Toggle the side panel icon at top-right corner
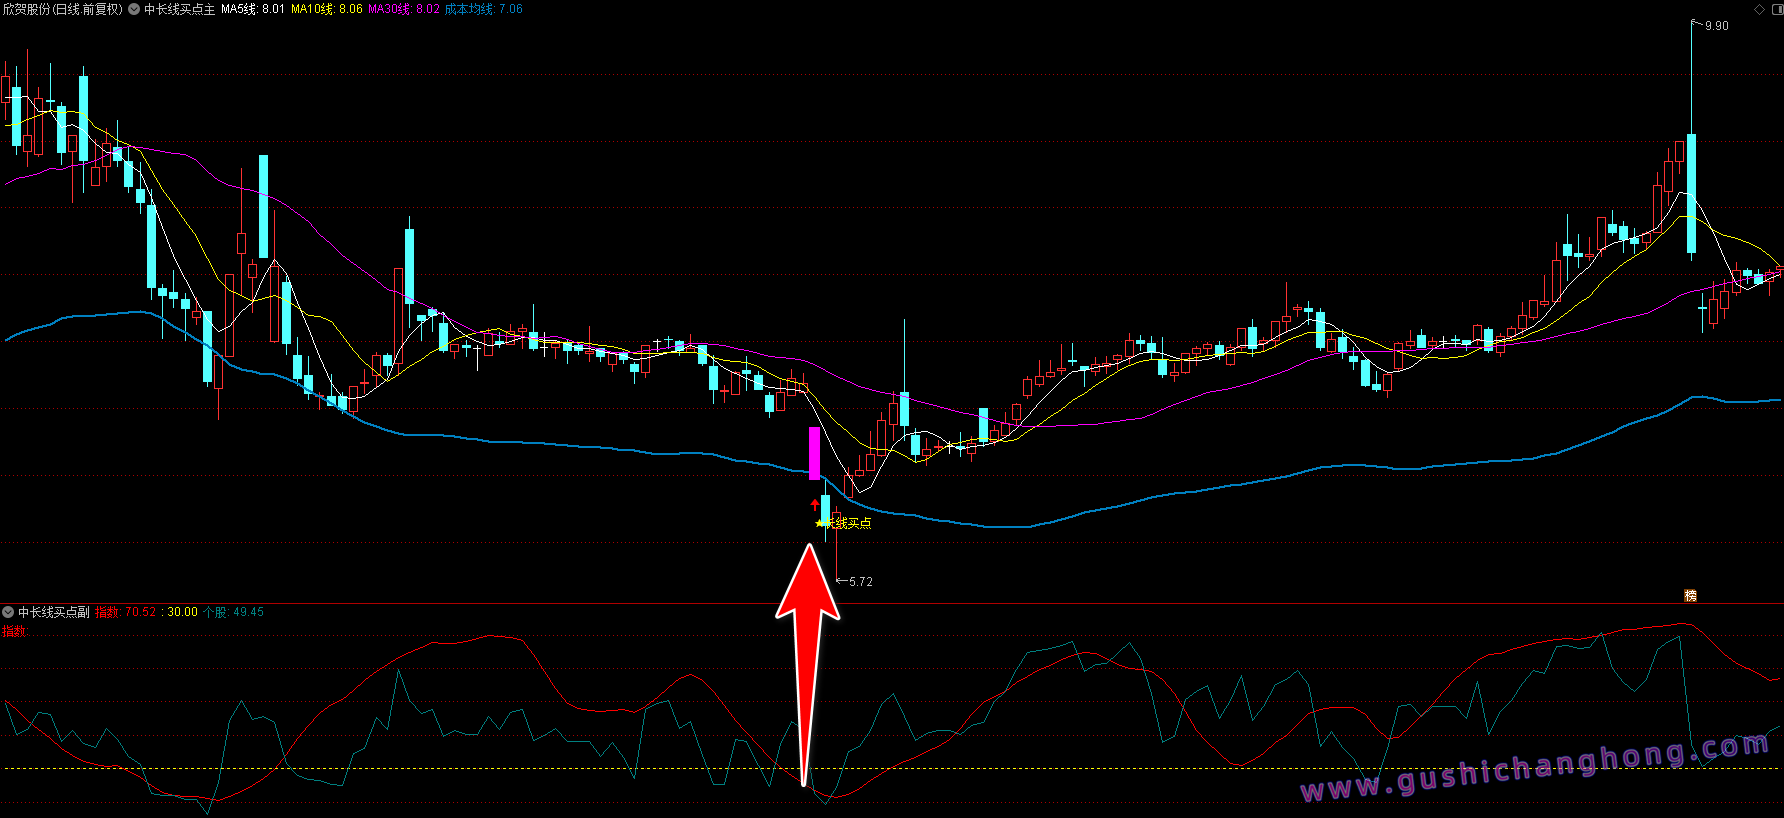The width and height of the screenshot is (1784, 818). [1775, 9]
